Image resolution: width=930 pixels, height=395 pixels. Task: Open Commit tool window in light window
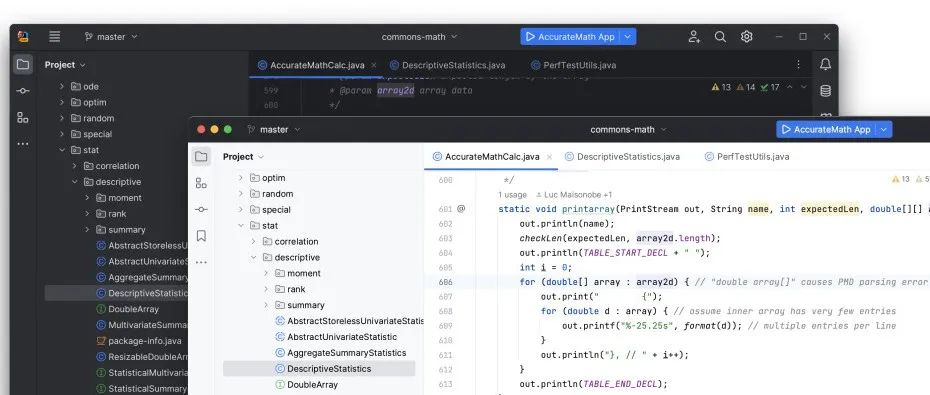point(201,209)
